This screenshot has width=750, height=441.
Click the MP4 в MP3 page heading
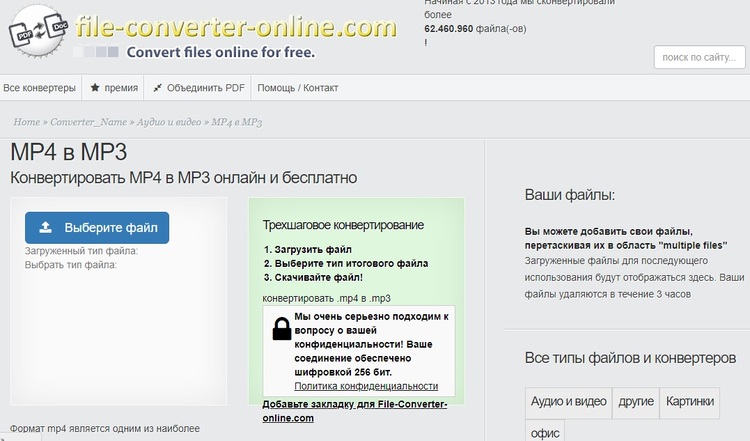[69, 152]
